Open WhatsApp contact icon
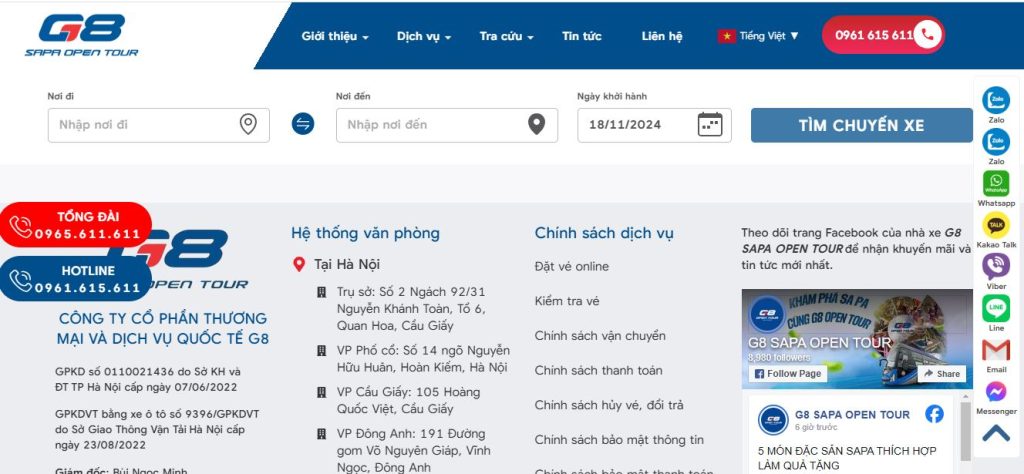1024x474 pixels. tap(996, 183)
